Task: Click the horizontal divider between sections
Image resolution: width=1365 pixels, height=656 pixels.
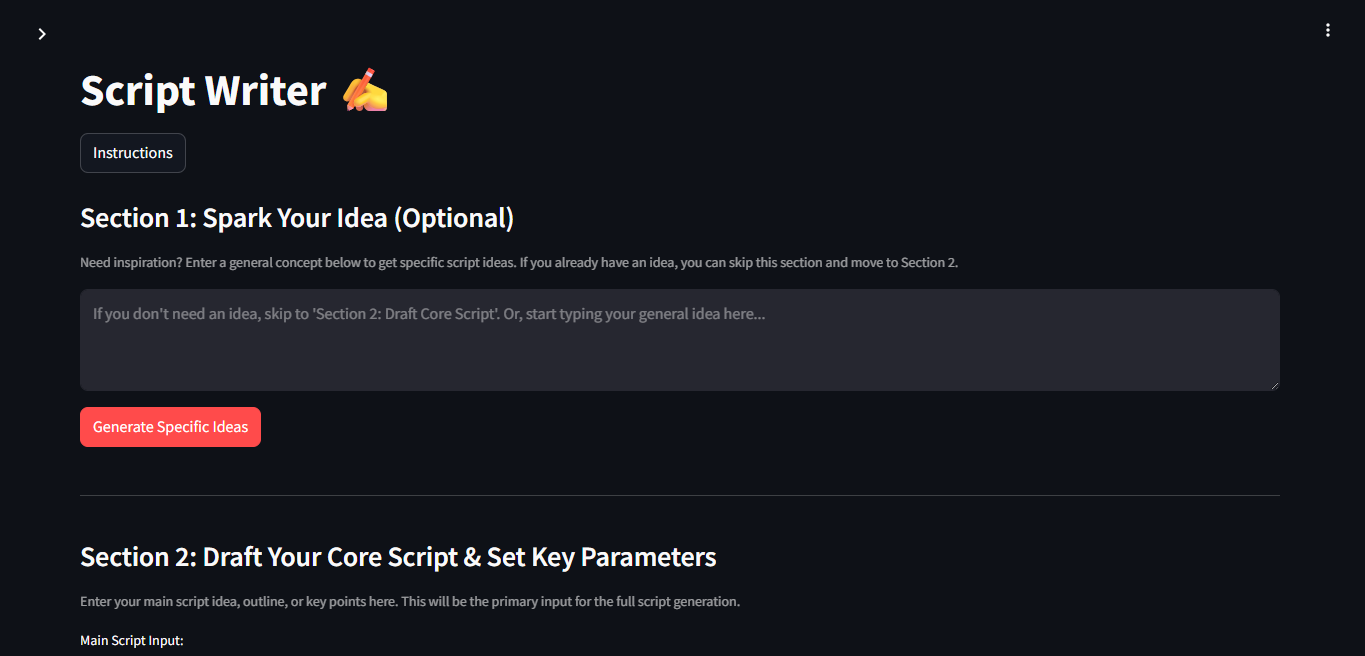Action: (x=680, y=495)
